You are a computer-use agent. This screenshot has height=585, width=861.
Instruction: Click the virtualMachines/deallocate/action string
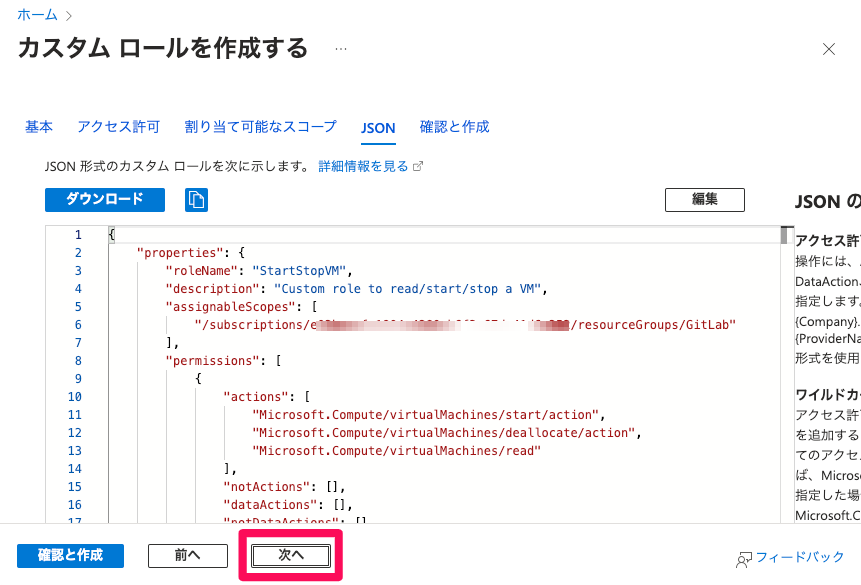coord(444,433)
